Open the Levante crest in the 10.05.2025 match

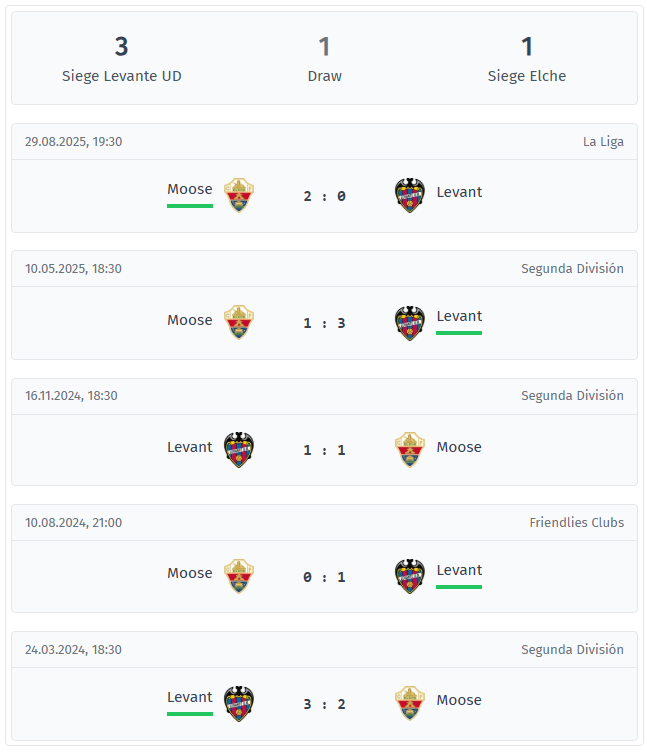pos(410,322)
